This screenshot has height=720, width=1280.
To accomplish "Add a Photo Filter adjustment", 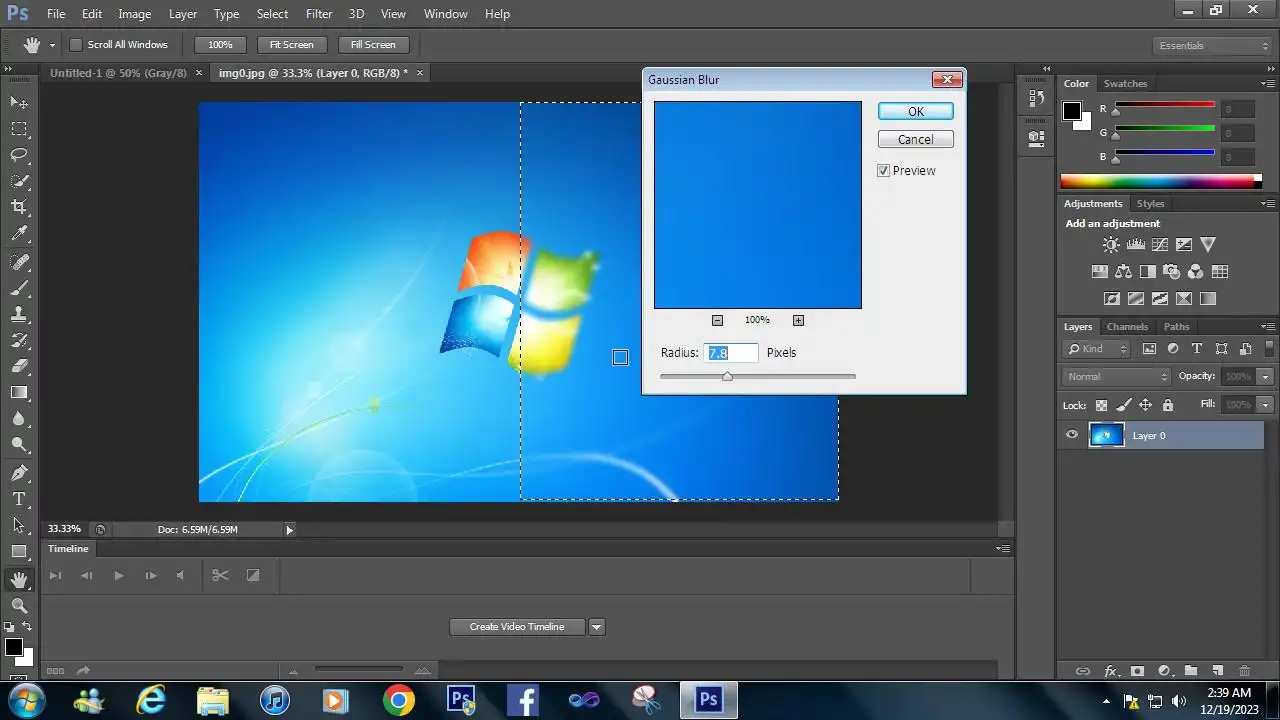I will (1172, 271).
